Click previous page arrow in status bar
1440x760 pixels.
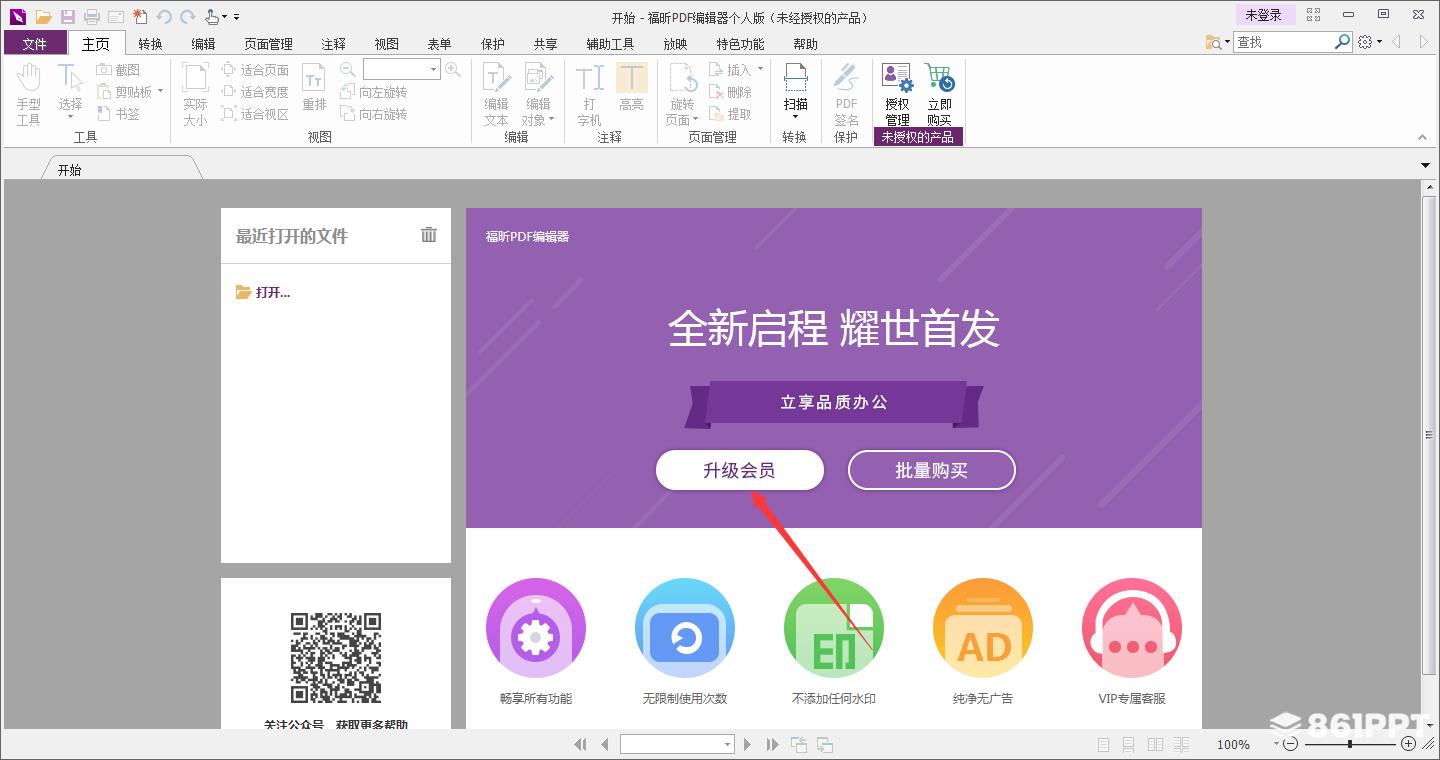tap(605, 744)
